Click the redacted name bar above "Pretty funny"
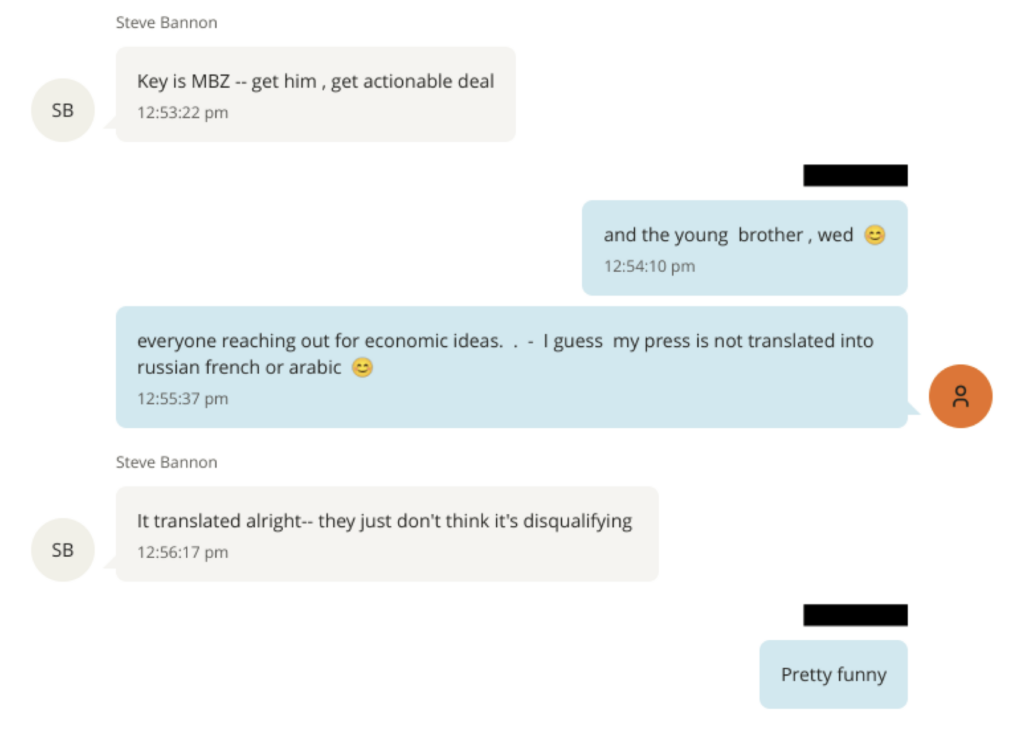The width and height of the screenshot is (1024, 743). point(855,615)
